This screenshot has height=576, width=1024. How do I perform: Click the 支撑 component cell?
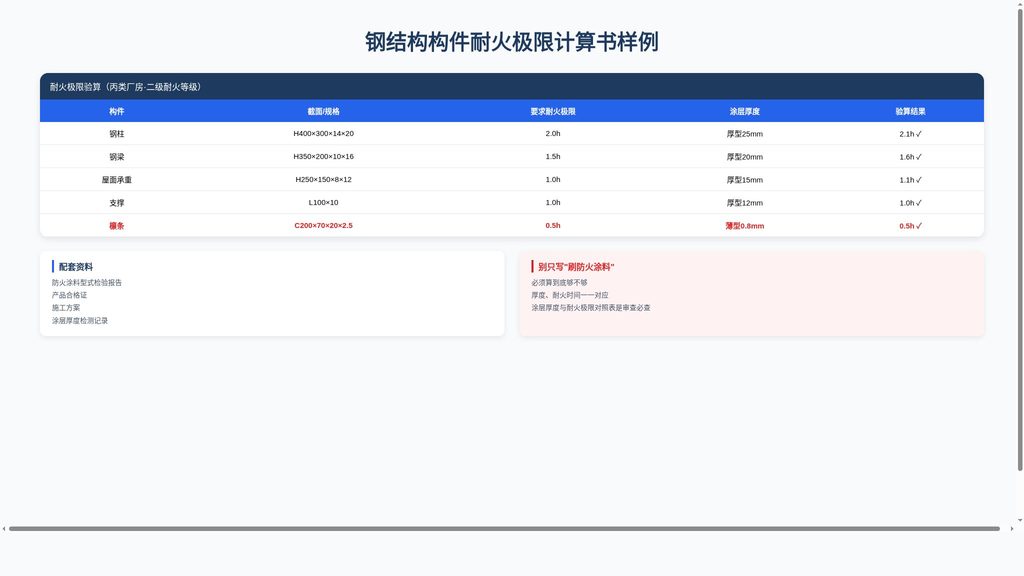click(116, 202)
